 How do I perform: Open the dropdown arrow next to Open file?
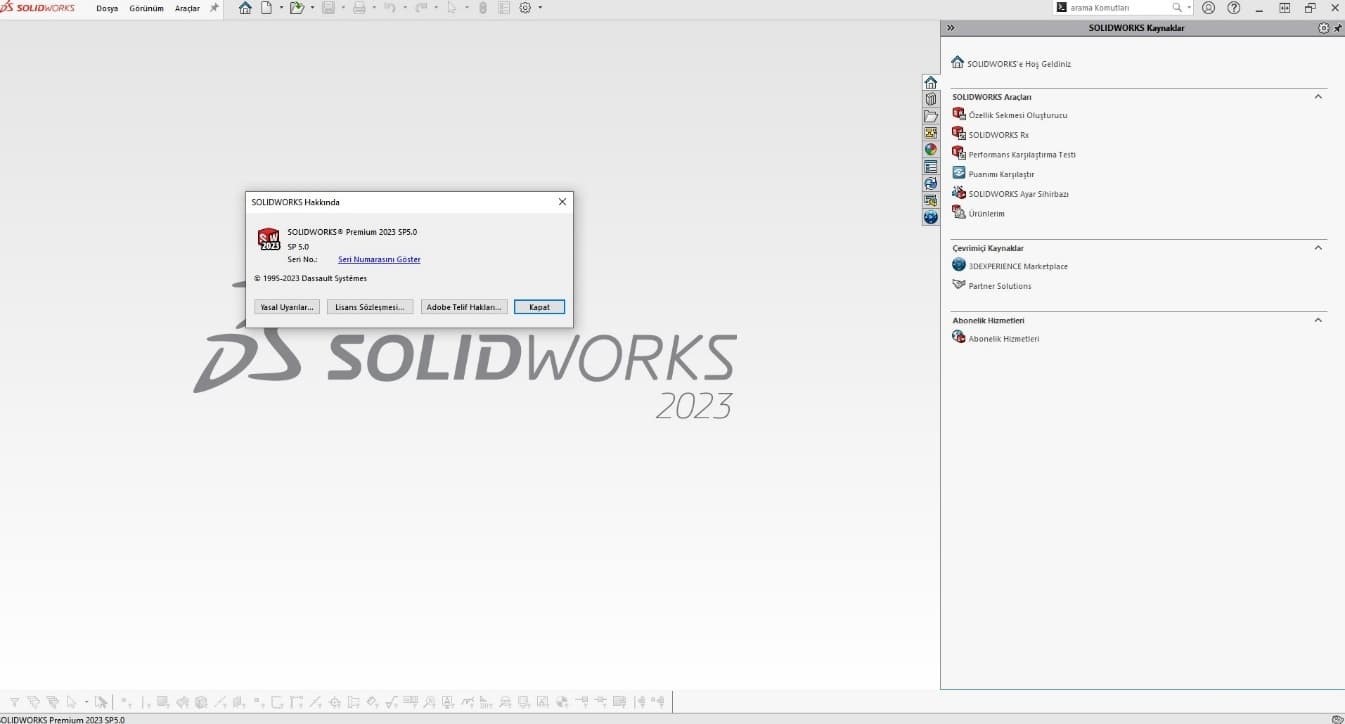coord(312,7)
